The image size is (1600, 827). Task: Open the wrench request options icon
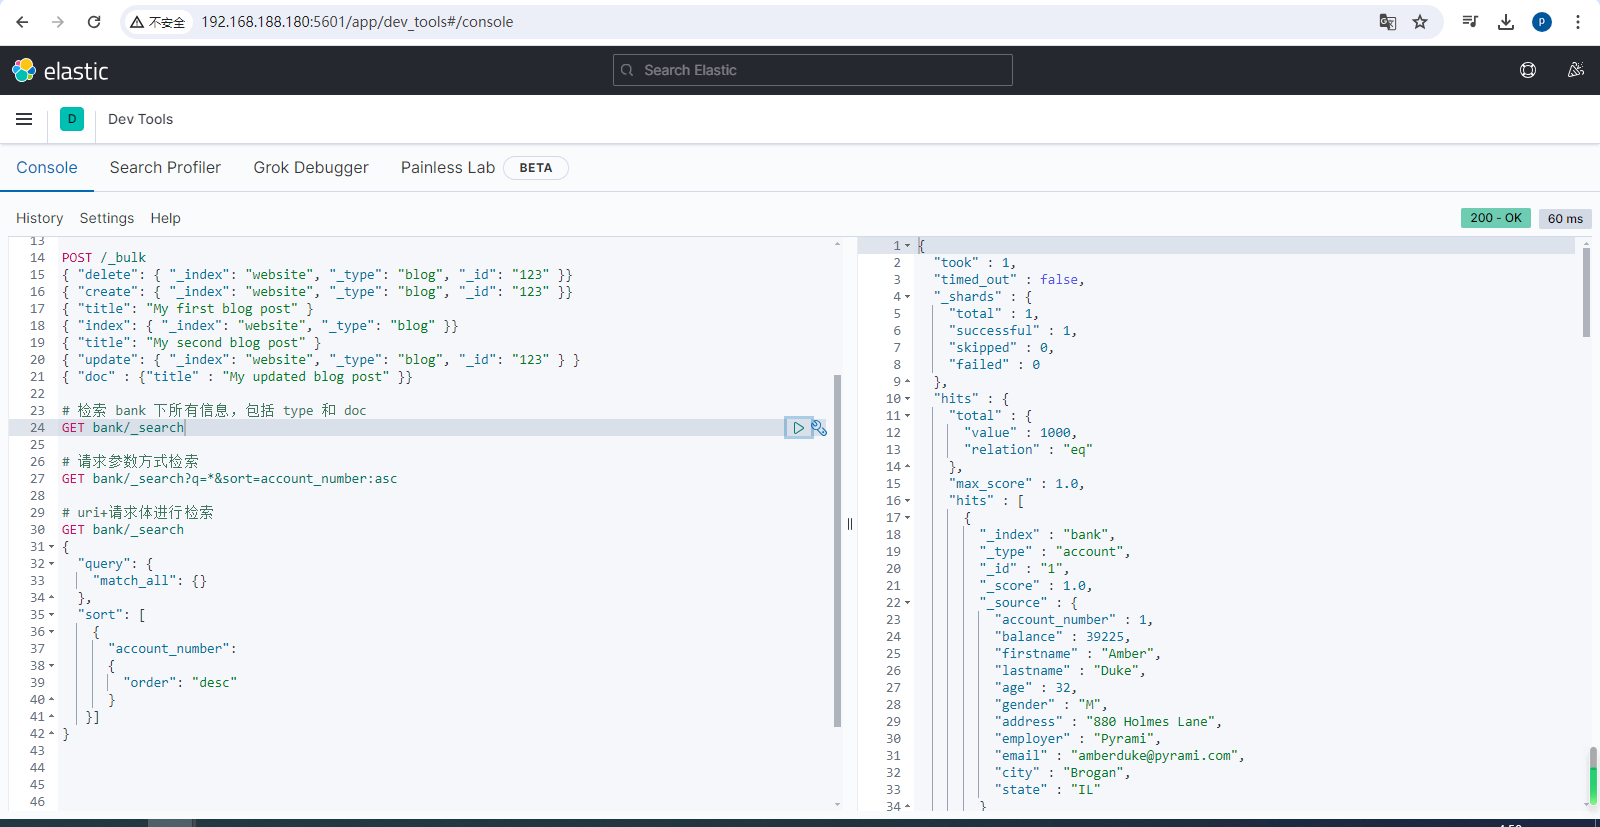[820, 428]
